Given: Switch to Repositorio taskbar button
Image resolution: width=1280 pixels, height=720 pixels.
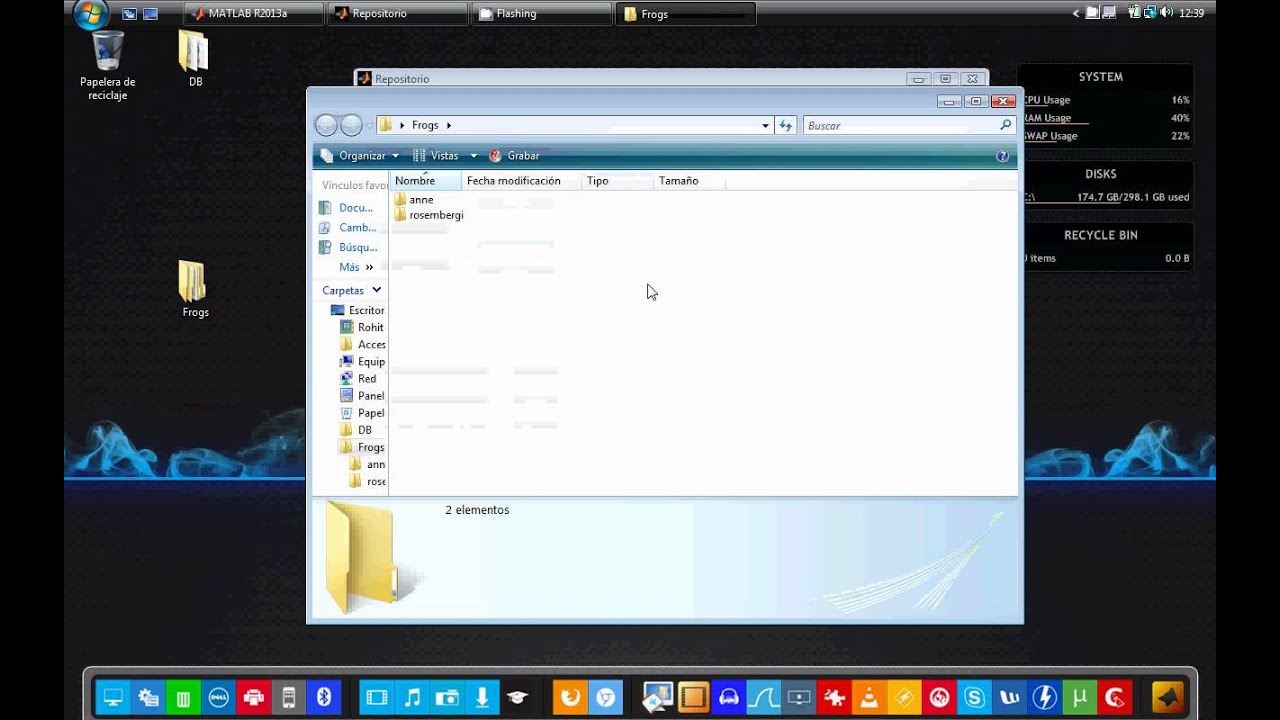Looking at the screenshot, I should 398,14.
